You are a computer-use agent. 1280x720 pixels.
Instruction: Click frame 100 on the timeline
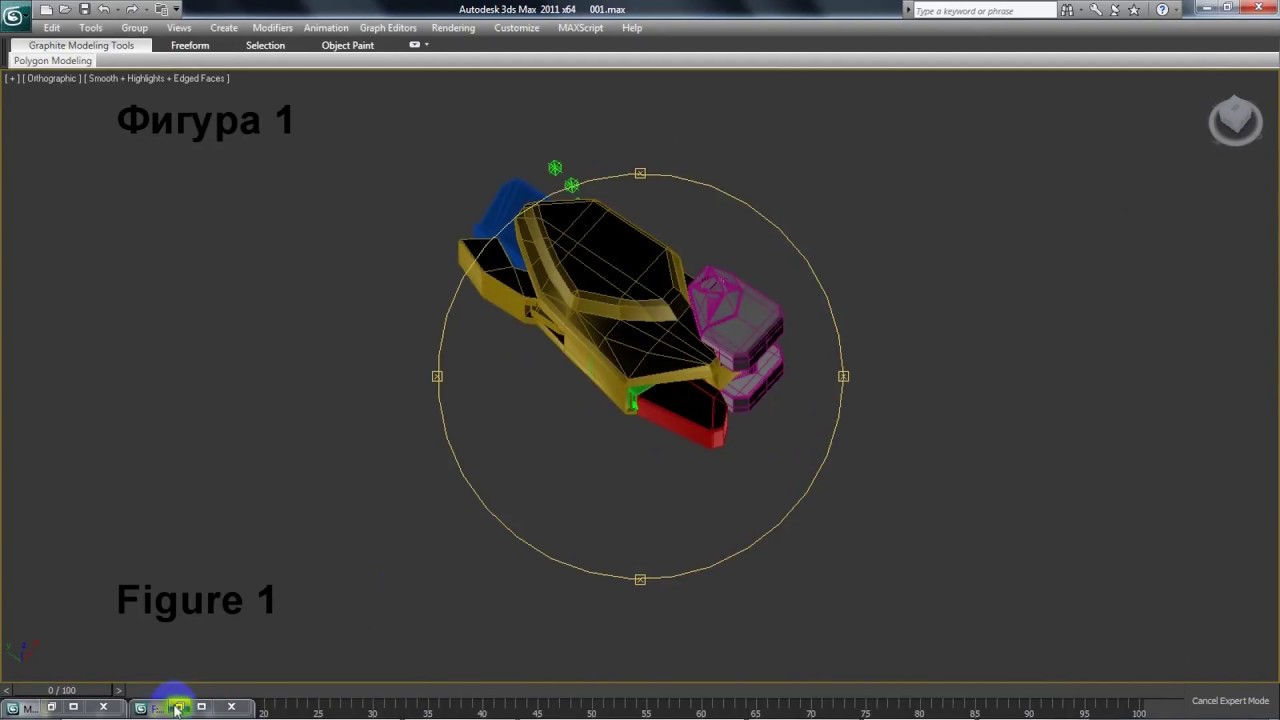tap(1139, 713)
